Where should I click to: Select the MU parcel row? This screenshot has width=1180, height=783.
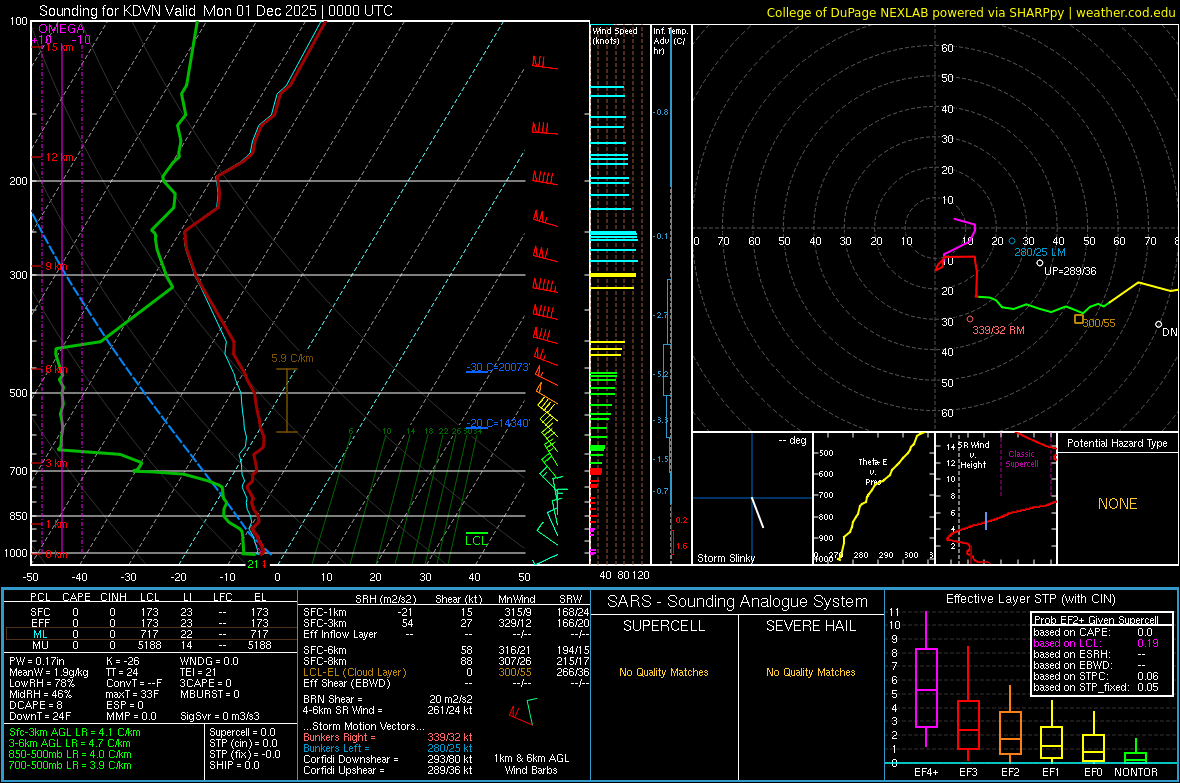point(151,645)
